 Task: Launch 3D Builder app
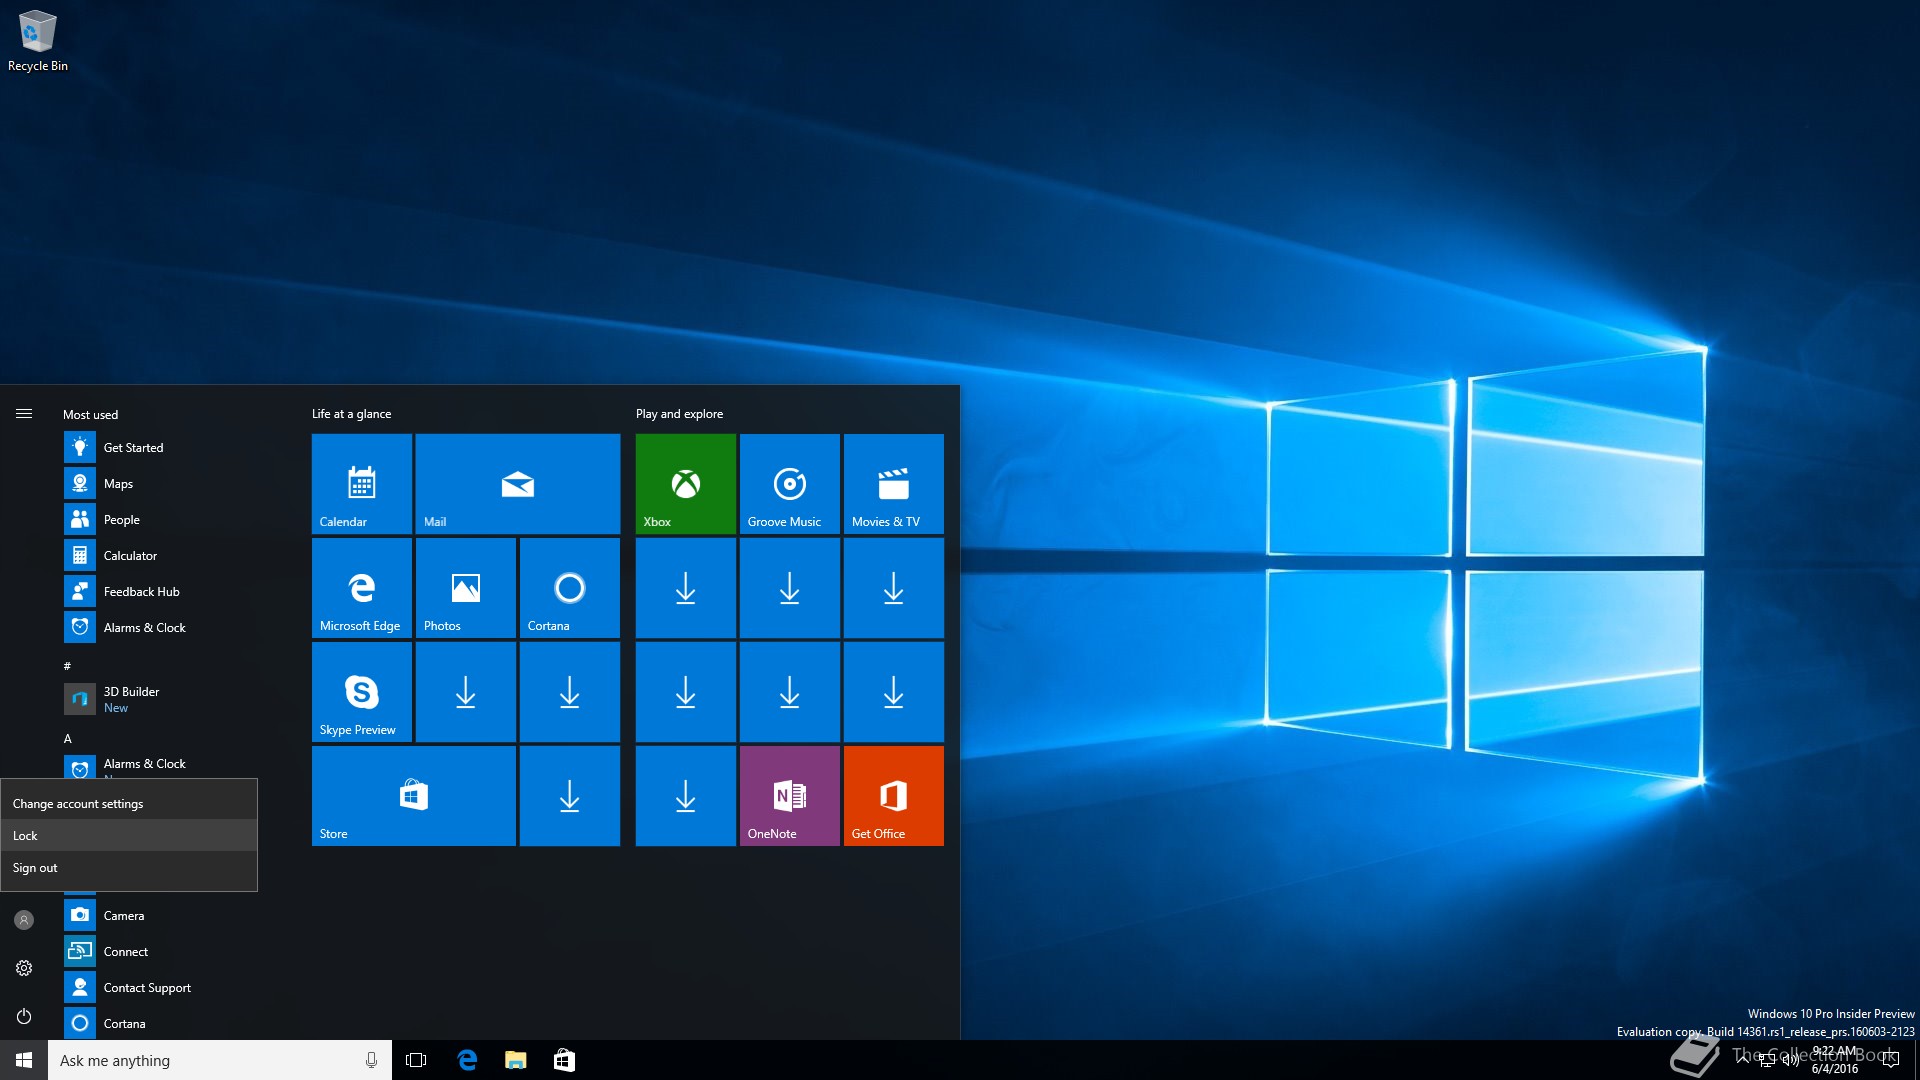(x=160, y=699)
